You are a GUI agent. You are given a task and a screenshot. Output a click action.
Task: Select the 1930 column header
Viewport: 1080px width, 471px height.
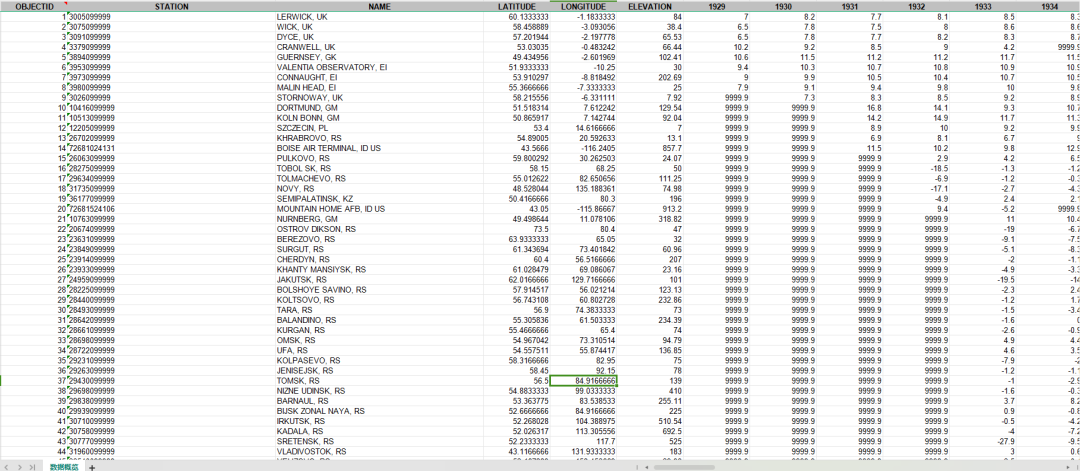[x=784, y=6]
